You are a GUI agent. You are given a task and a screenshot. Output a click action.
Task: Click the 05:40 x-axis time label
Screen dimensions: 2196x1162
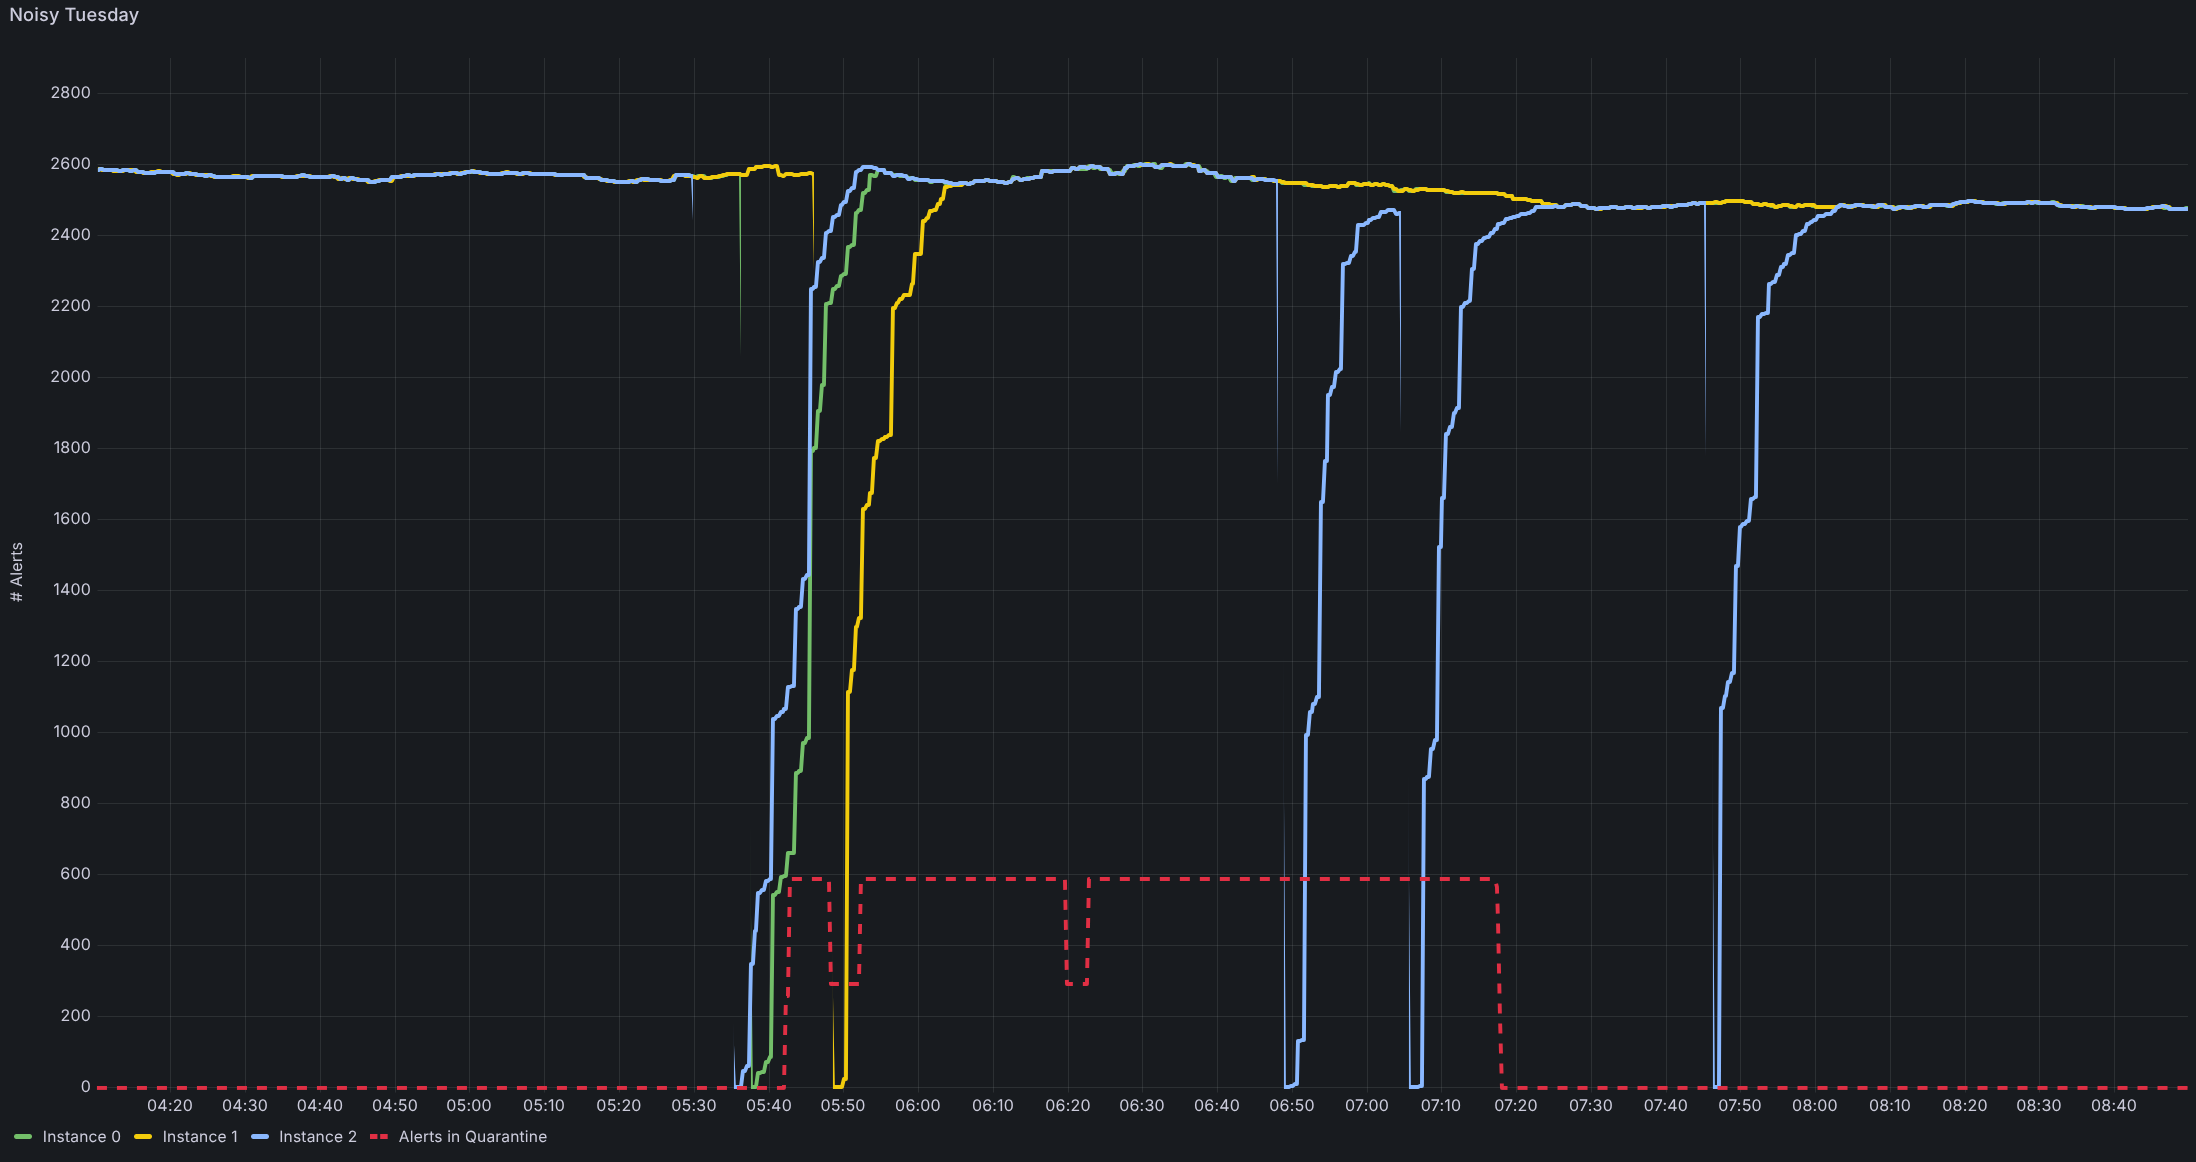[x=768, y=1106]
